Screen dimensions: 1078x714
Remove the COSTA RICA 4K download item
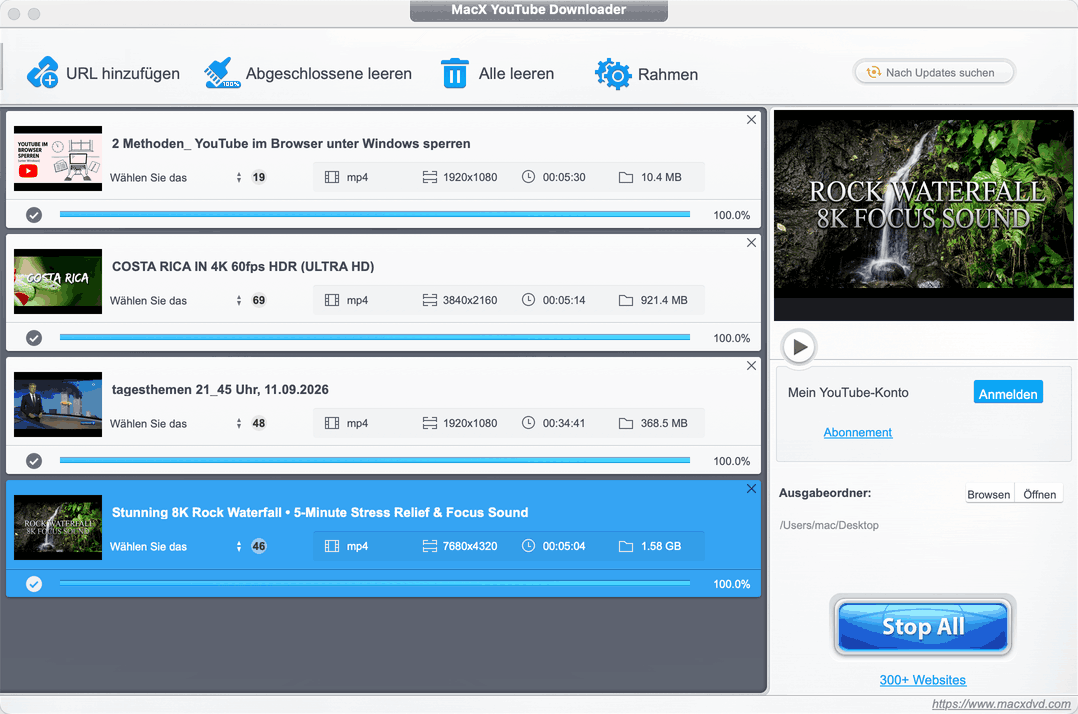point(751,243)
